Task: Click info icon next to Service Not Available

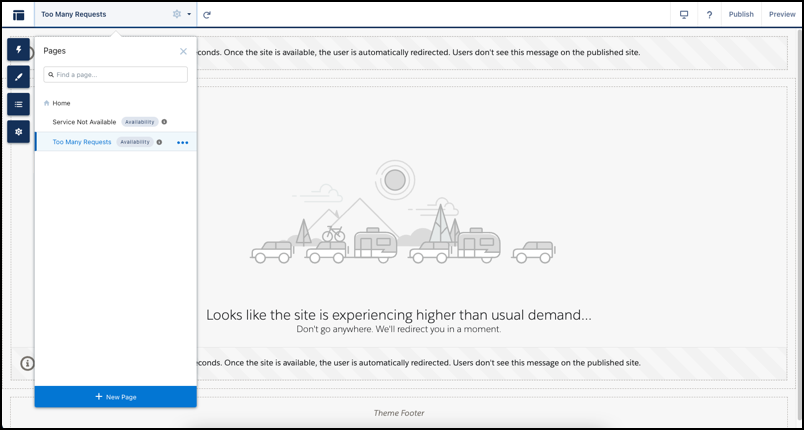Action: coord(164,122)
